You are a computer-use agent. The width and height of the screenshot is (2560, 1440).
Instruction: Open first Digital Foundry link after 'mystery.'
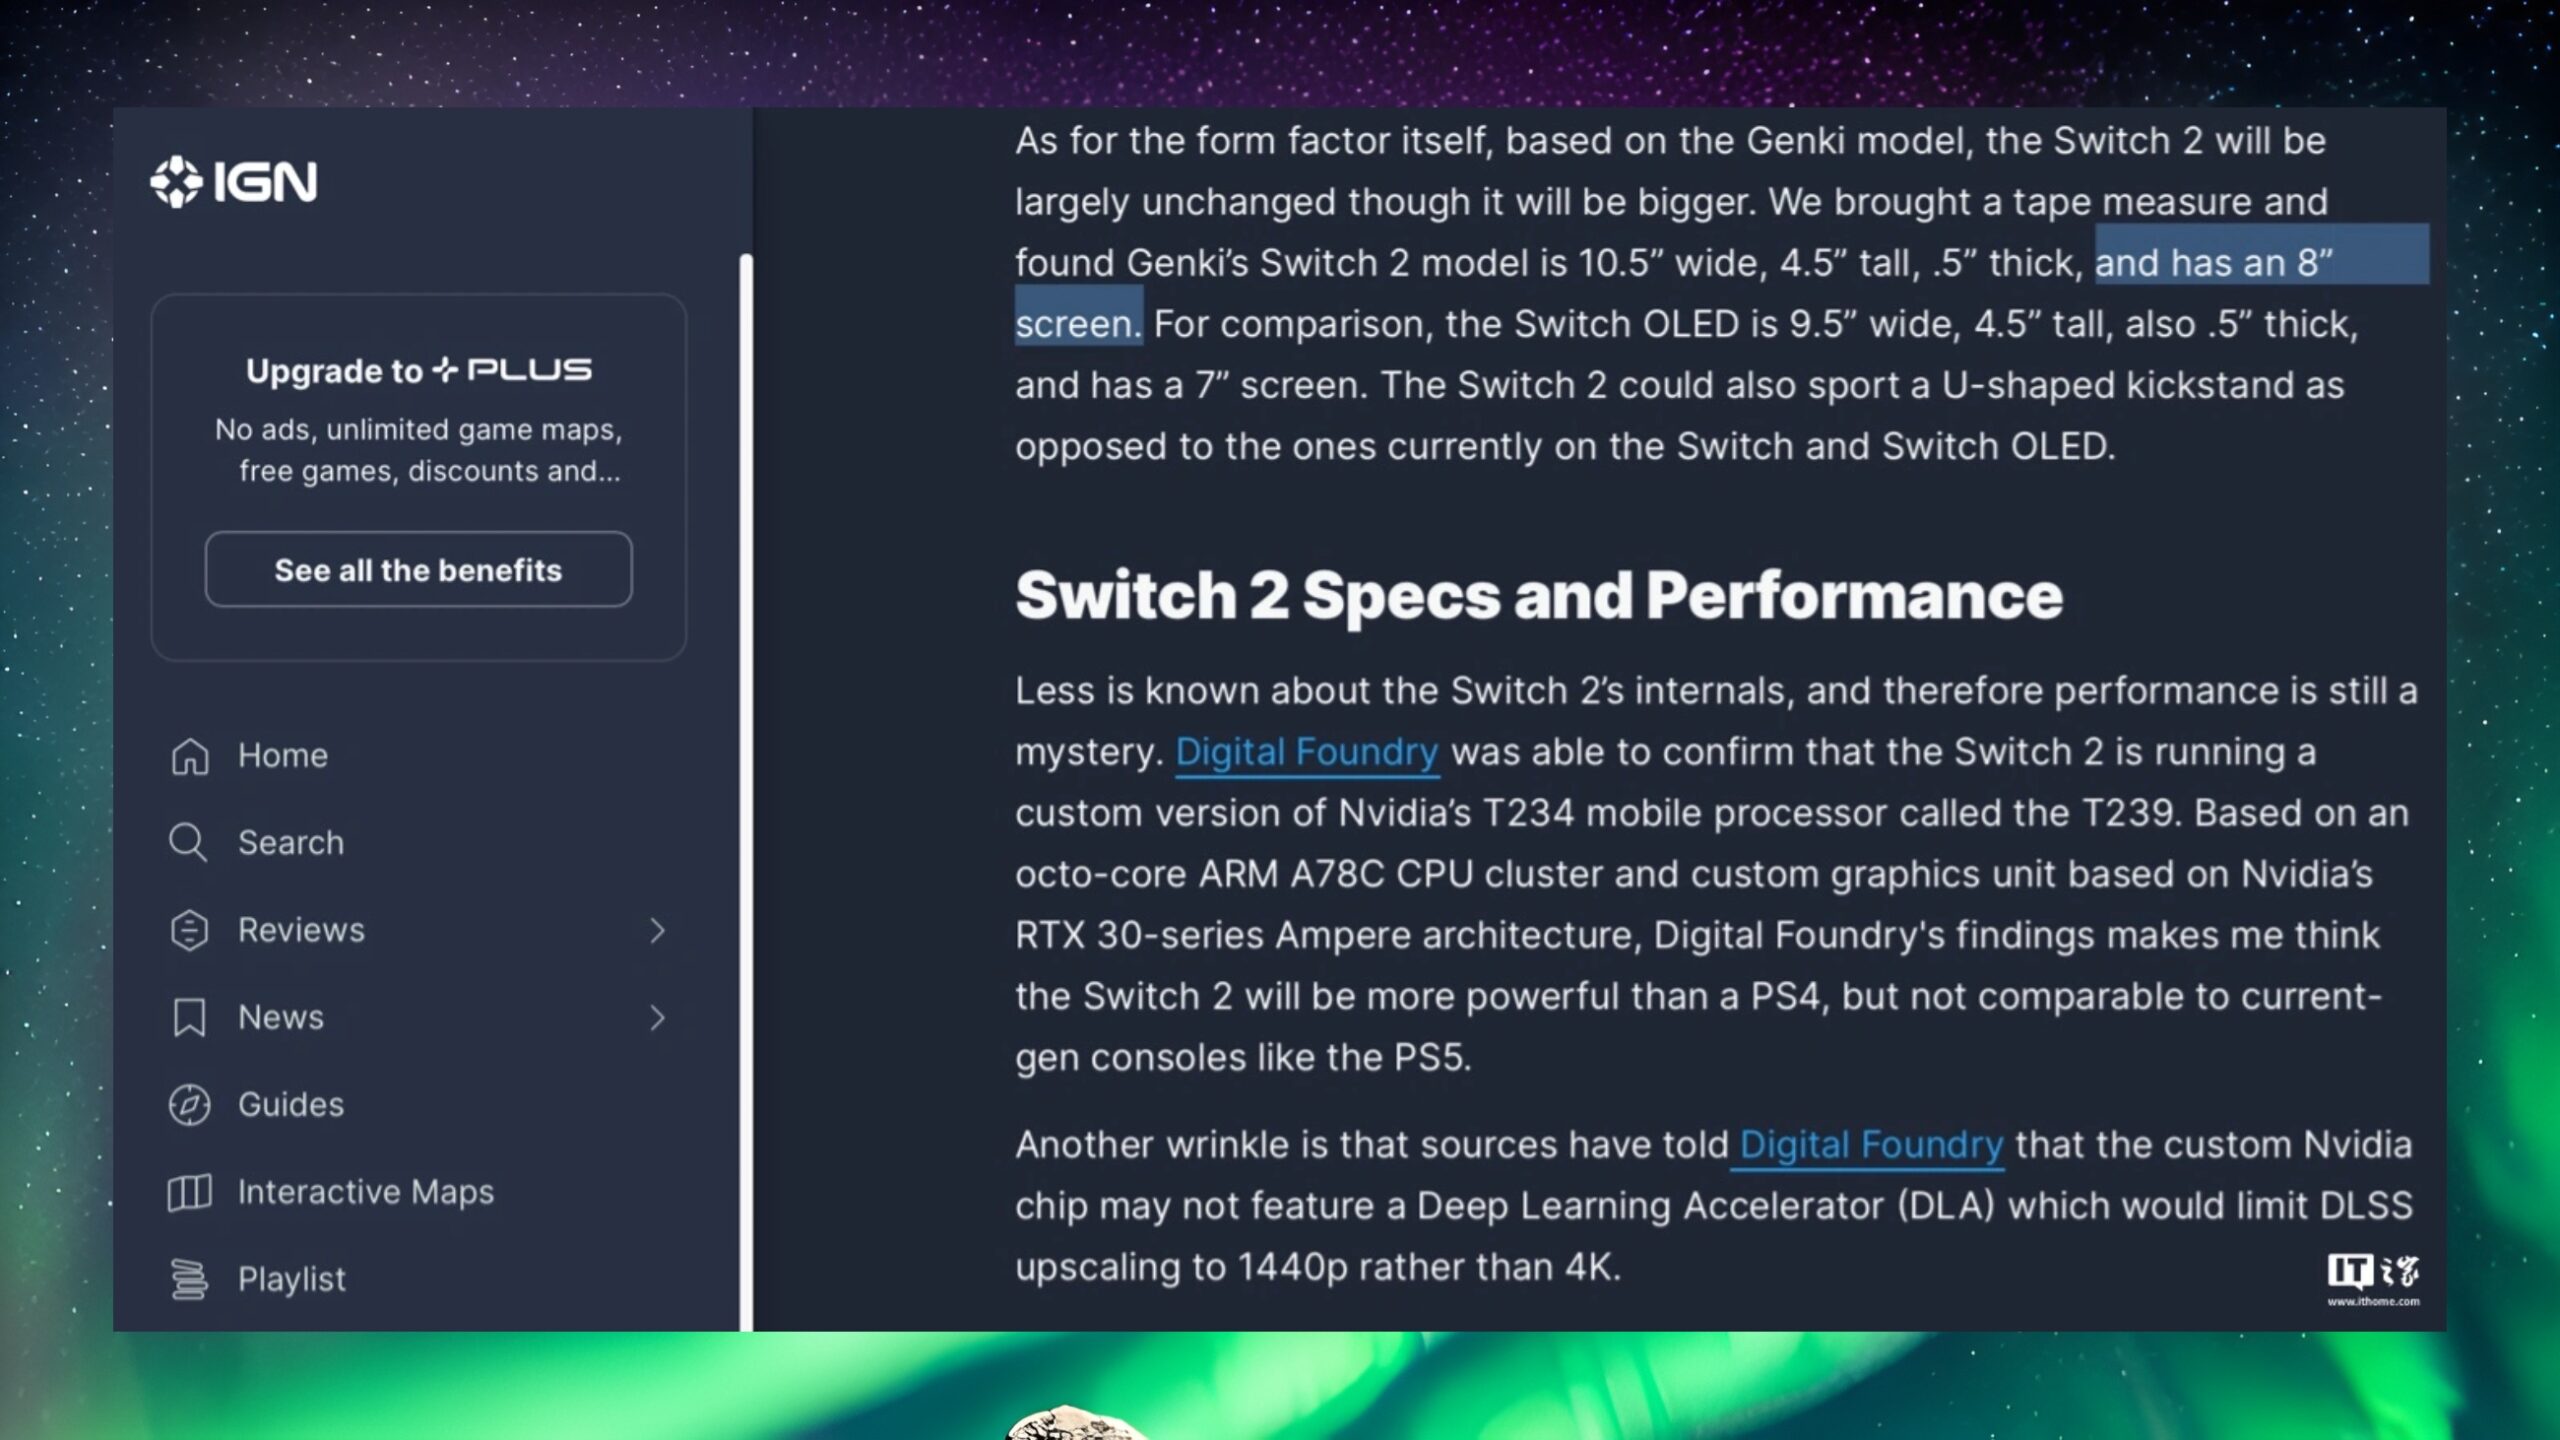[1306, 752]
